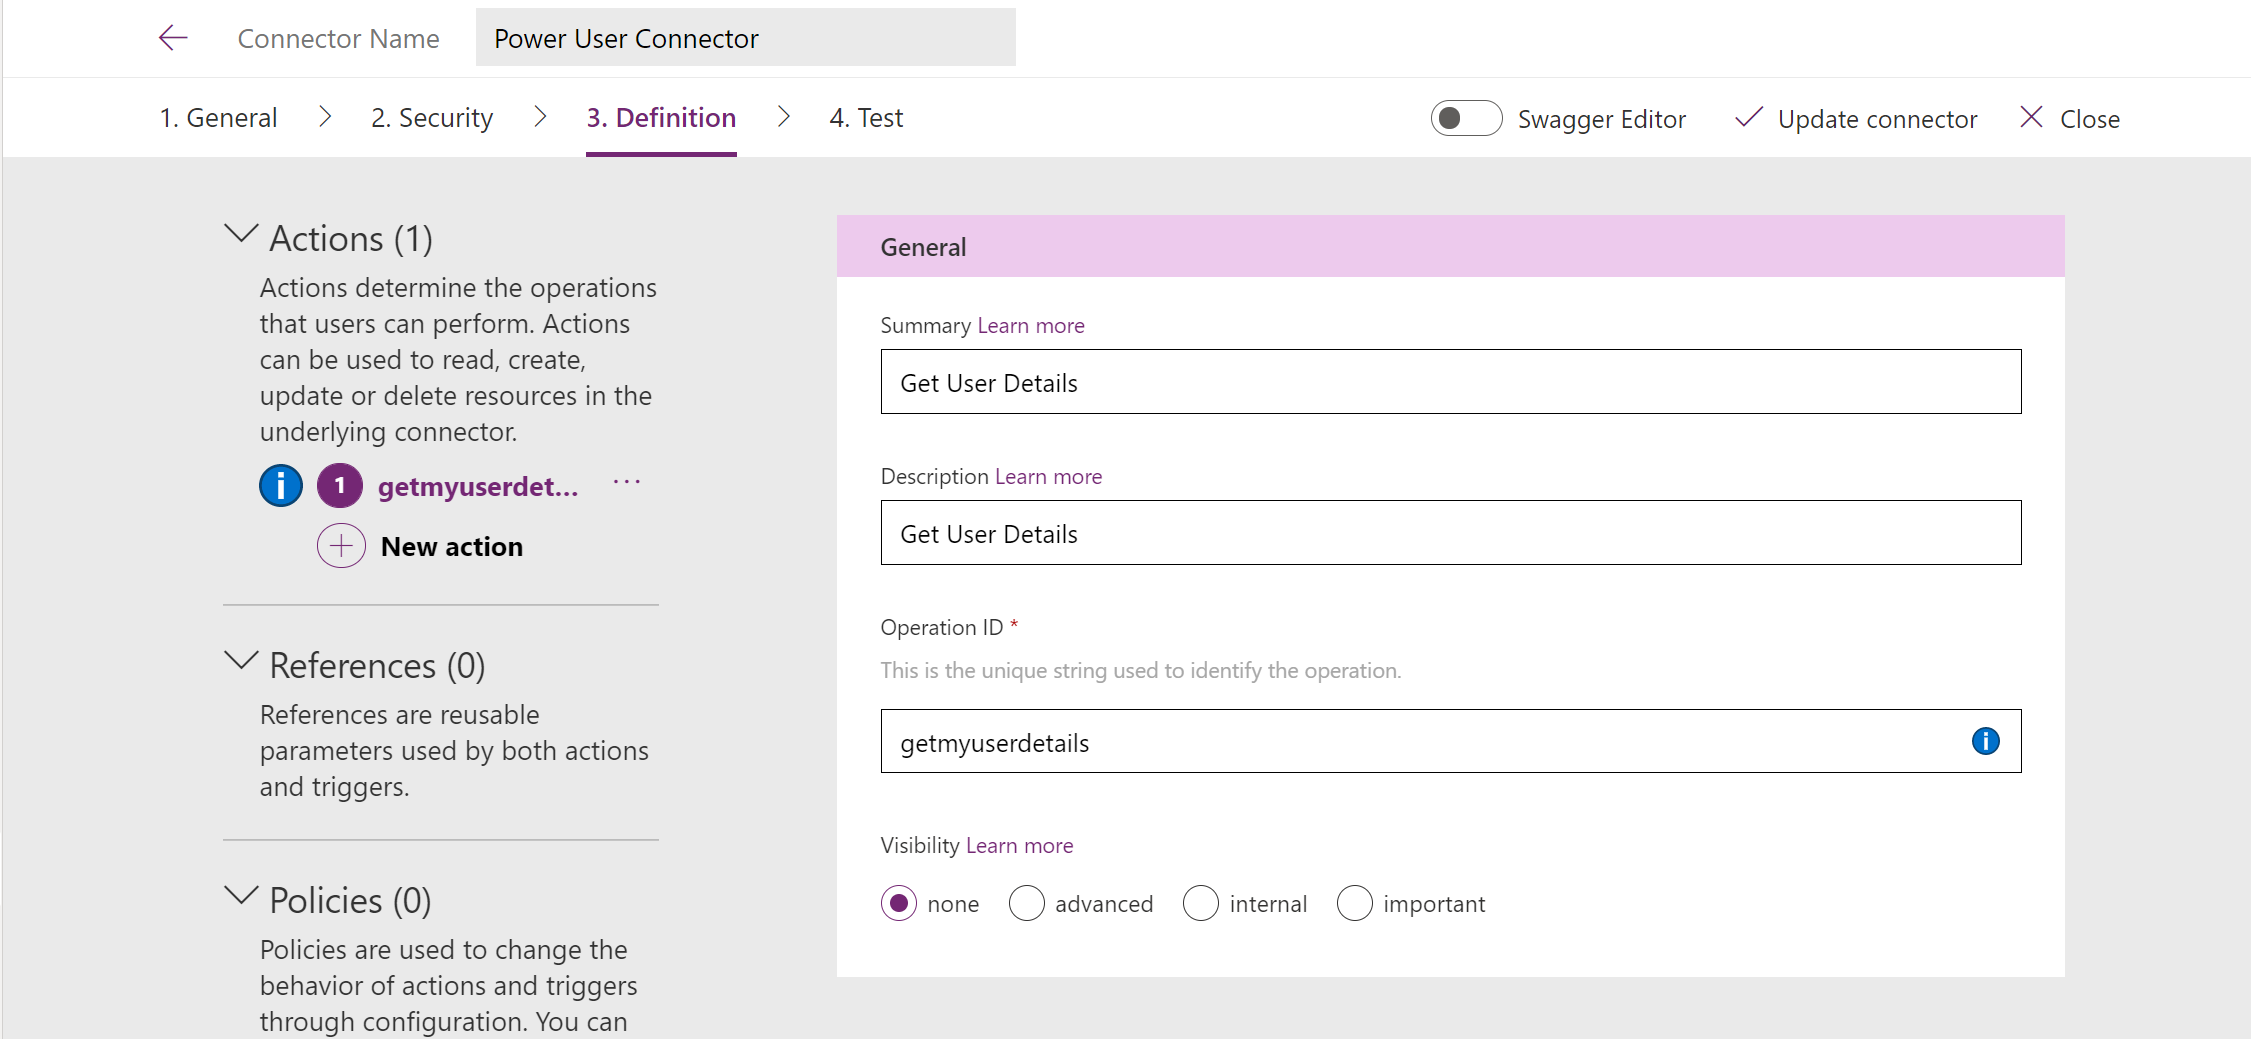Screen dimensions: 2251x1039
Task: Click the blue info icon beside getmyuserdetails action
Action: (x=281, y=486)
